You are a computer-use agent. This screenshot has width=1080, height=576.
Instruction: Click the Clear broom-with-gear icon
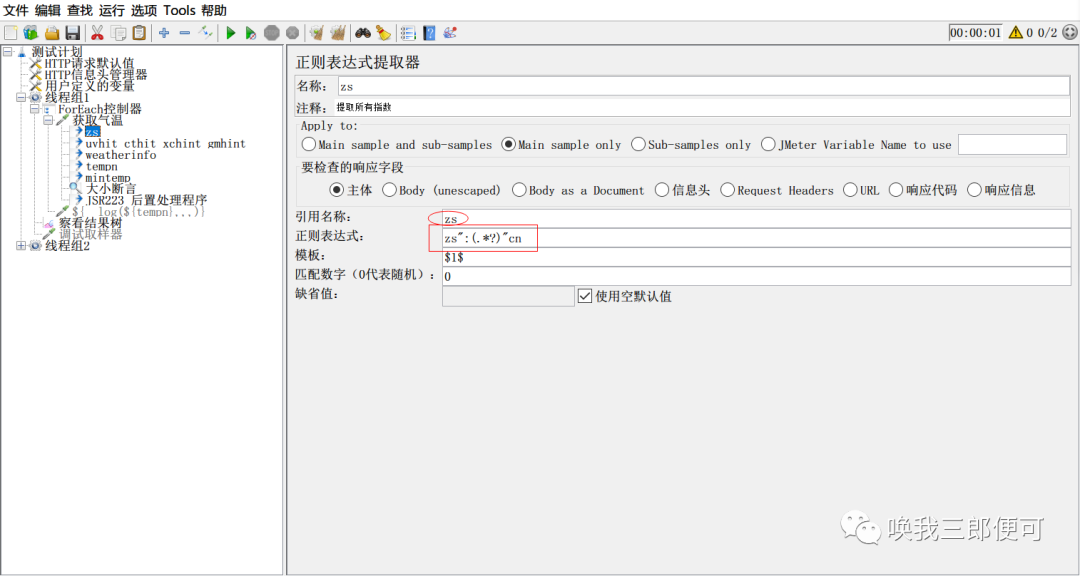point(317,32)
